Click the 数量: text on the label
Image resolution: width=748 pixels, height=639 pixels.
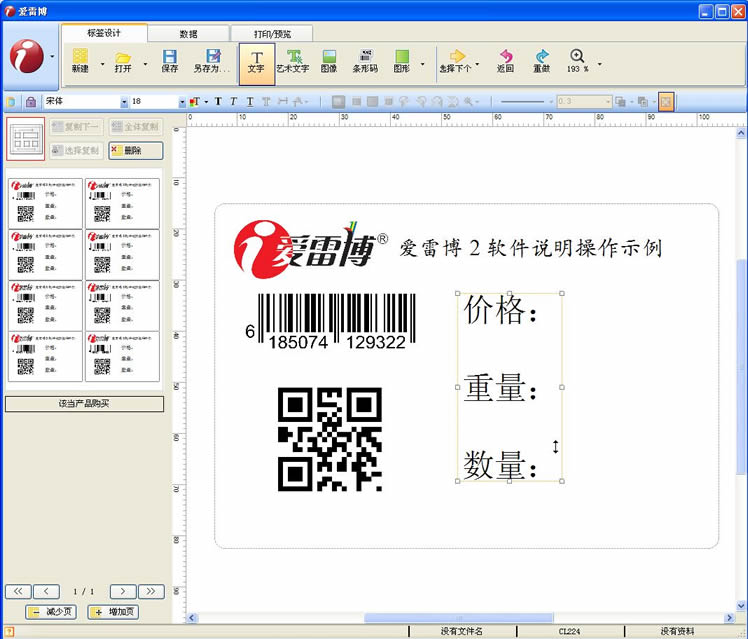pos(500,465)
